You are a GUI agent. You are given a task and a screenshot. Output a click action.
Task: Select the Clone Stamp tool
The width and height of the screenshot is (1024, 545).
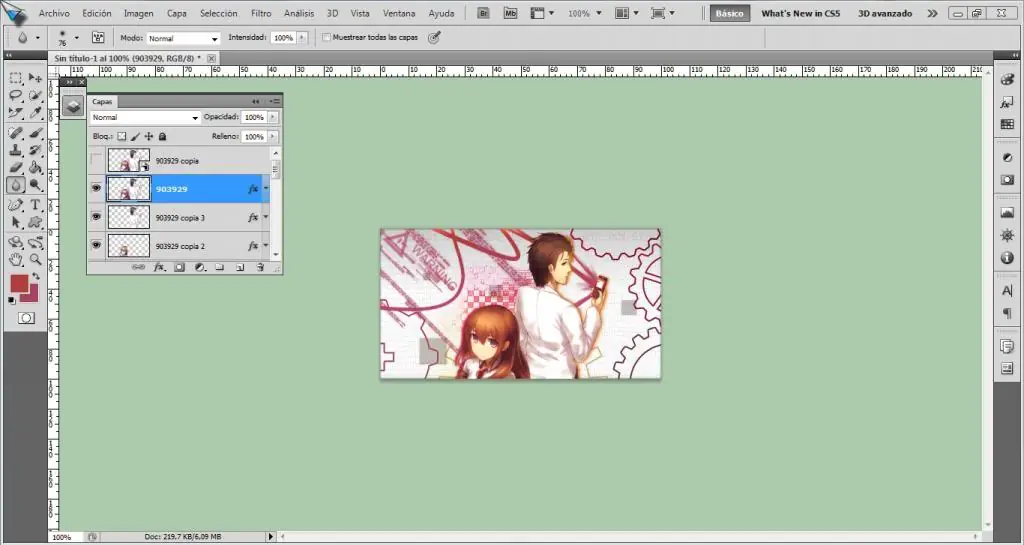click(16, 151)
